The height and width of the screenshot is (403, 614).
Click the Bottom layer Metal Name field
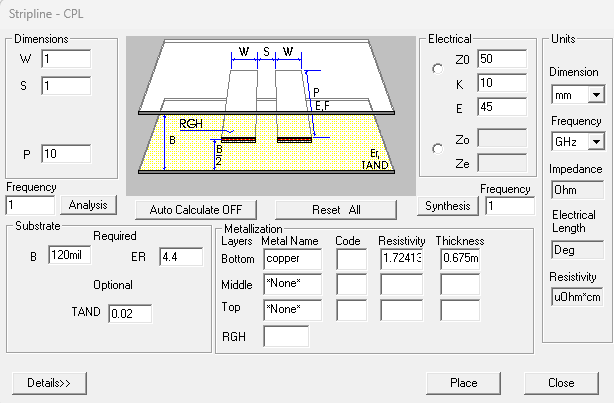(292, 259)
